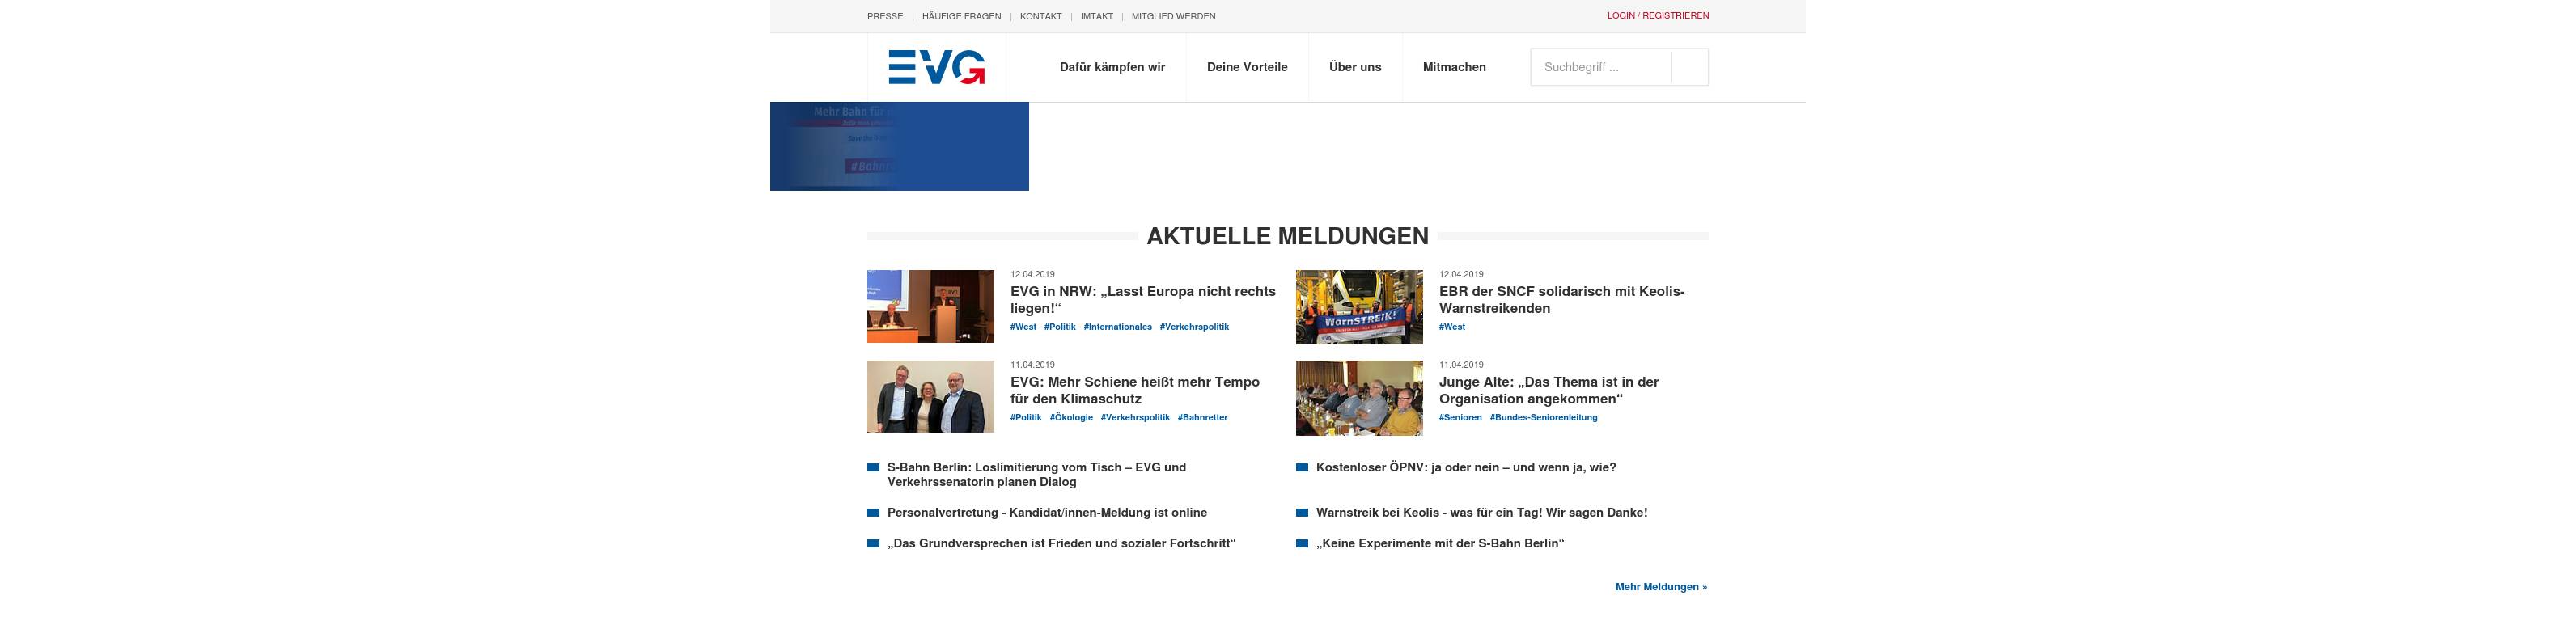Click Login / Registrieren
This screenshot has width=2576, height=621.
point(1657,16)
